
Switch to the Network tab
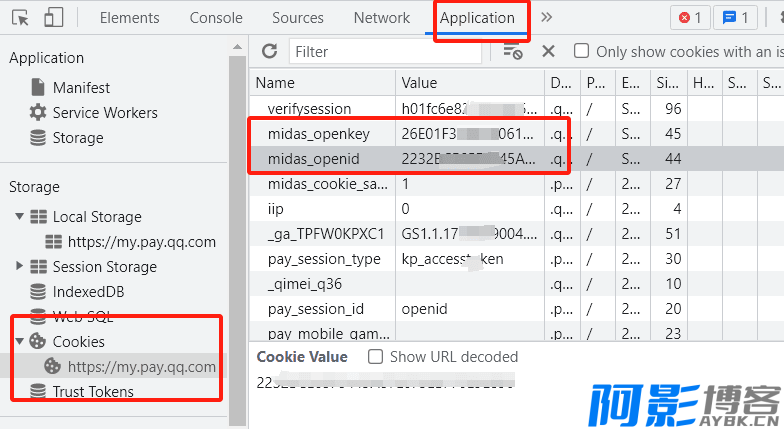[382, 18]
